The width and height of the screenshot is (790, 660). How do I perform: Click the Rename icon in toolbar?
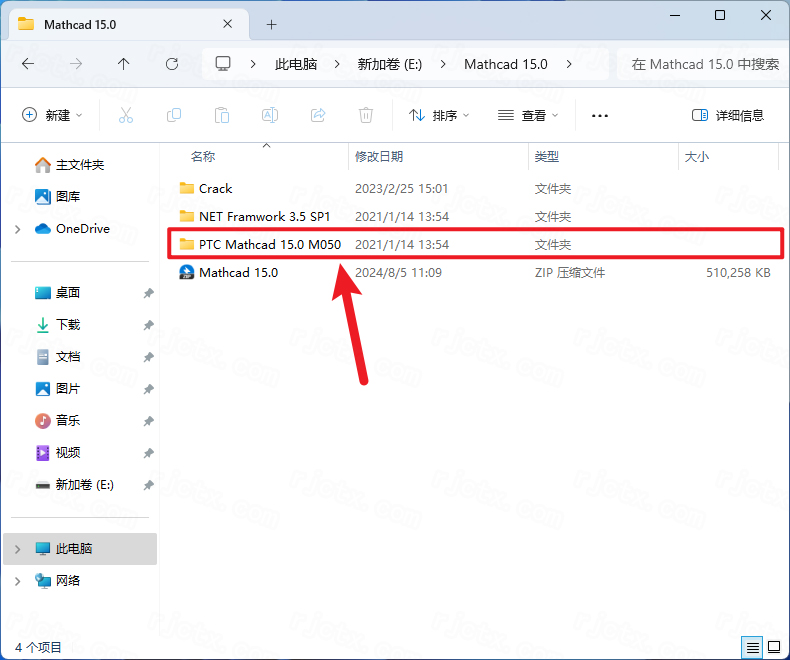point(270,115)
